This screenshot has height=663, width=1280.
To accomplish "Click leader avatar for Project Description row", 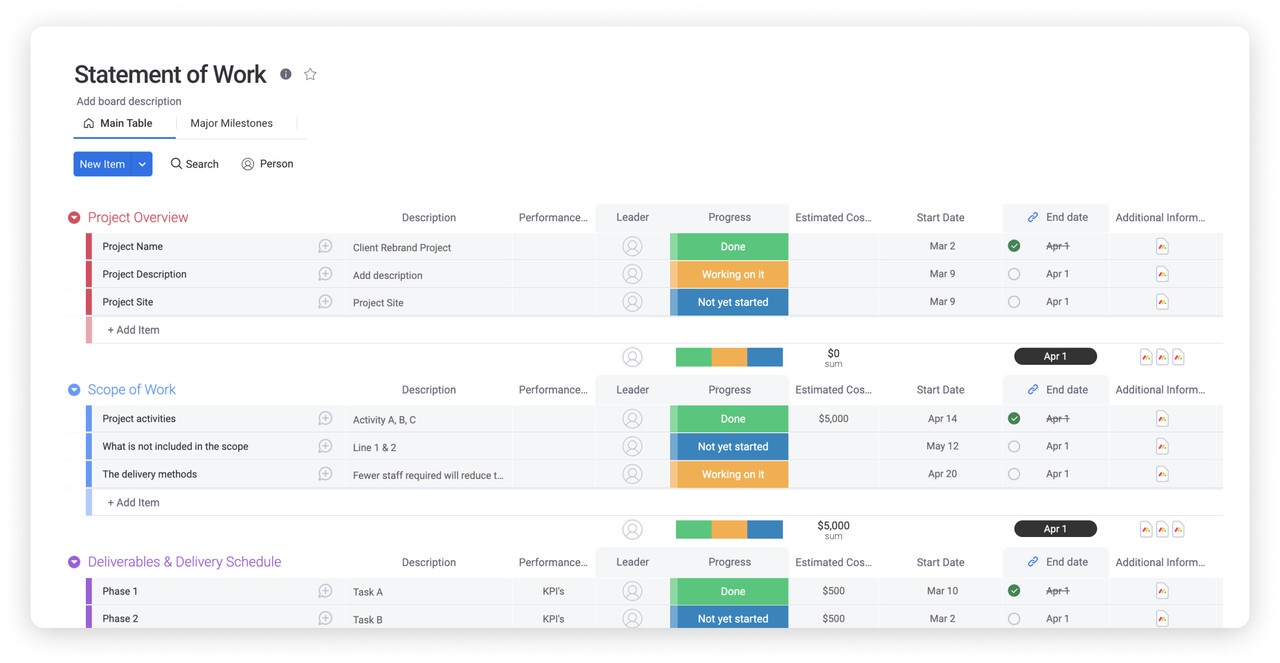I will (x=632, y=274).
